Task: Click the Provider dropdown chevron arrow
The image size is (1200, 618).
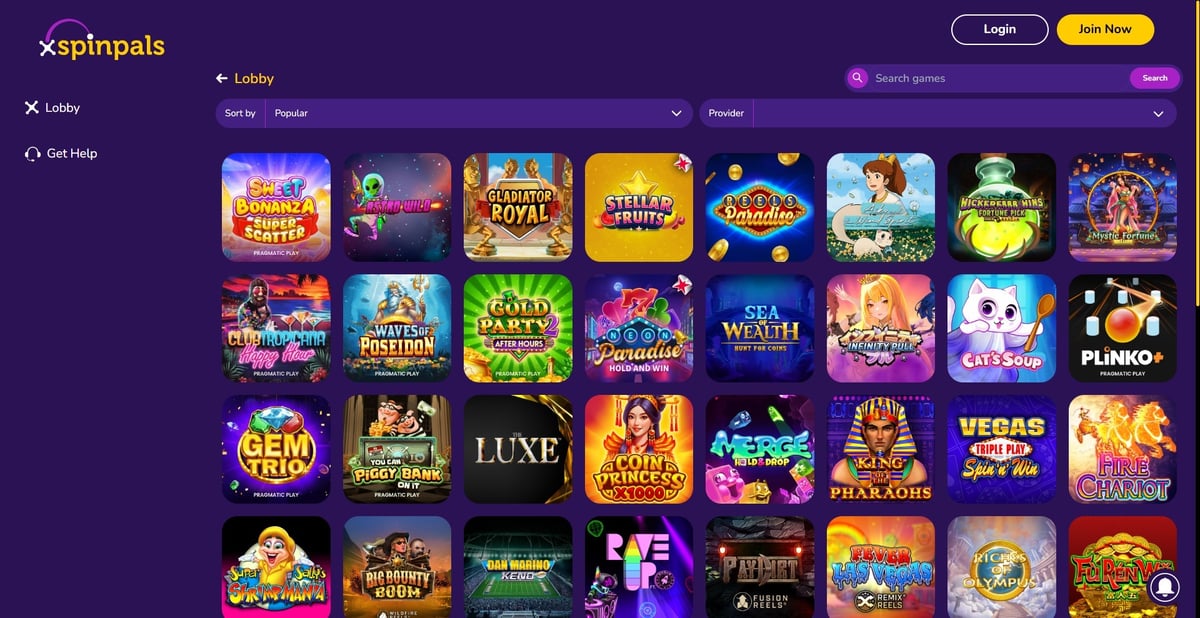Action: (1158, 114)
